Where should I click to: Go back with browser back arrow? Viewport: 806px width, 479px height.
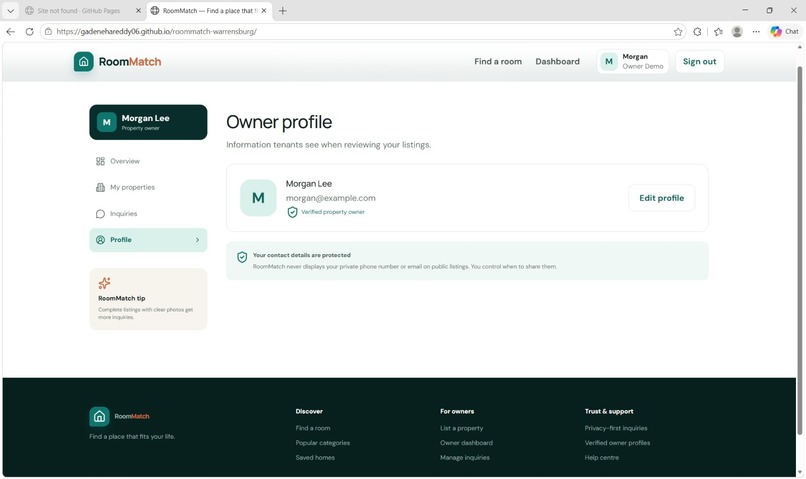point(10,32)
